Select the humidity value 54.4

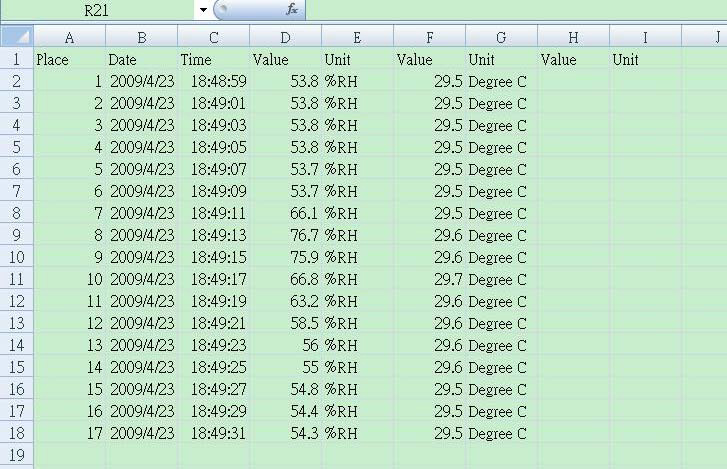(286, 411)
